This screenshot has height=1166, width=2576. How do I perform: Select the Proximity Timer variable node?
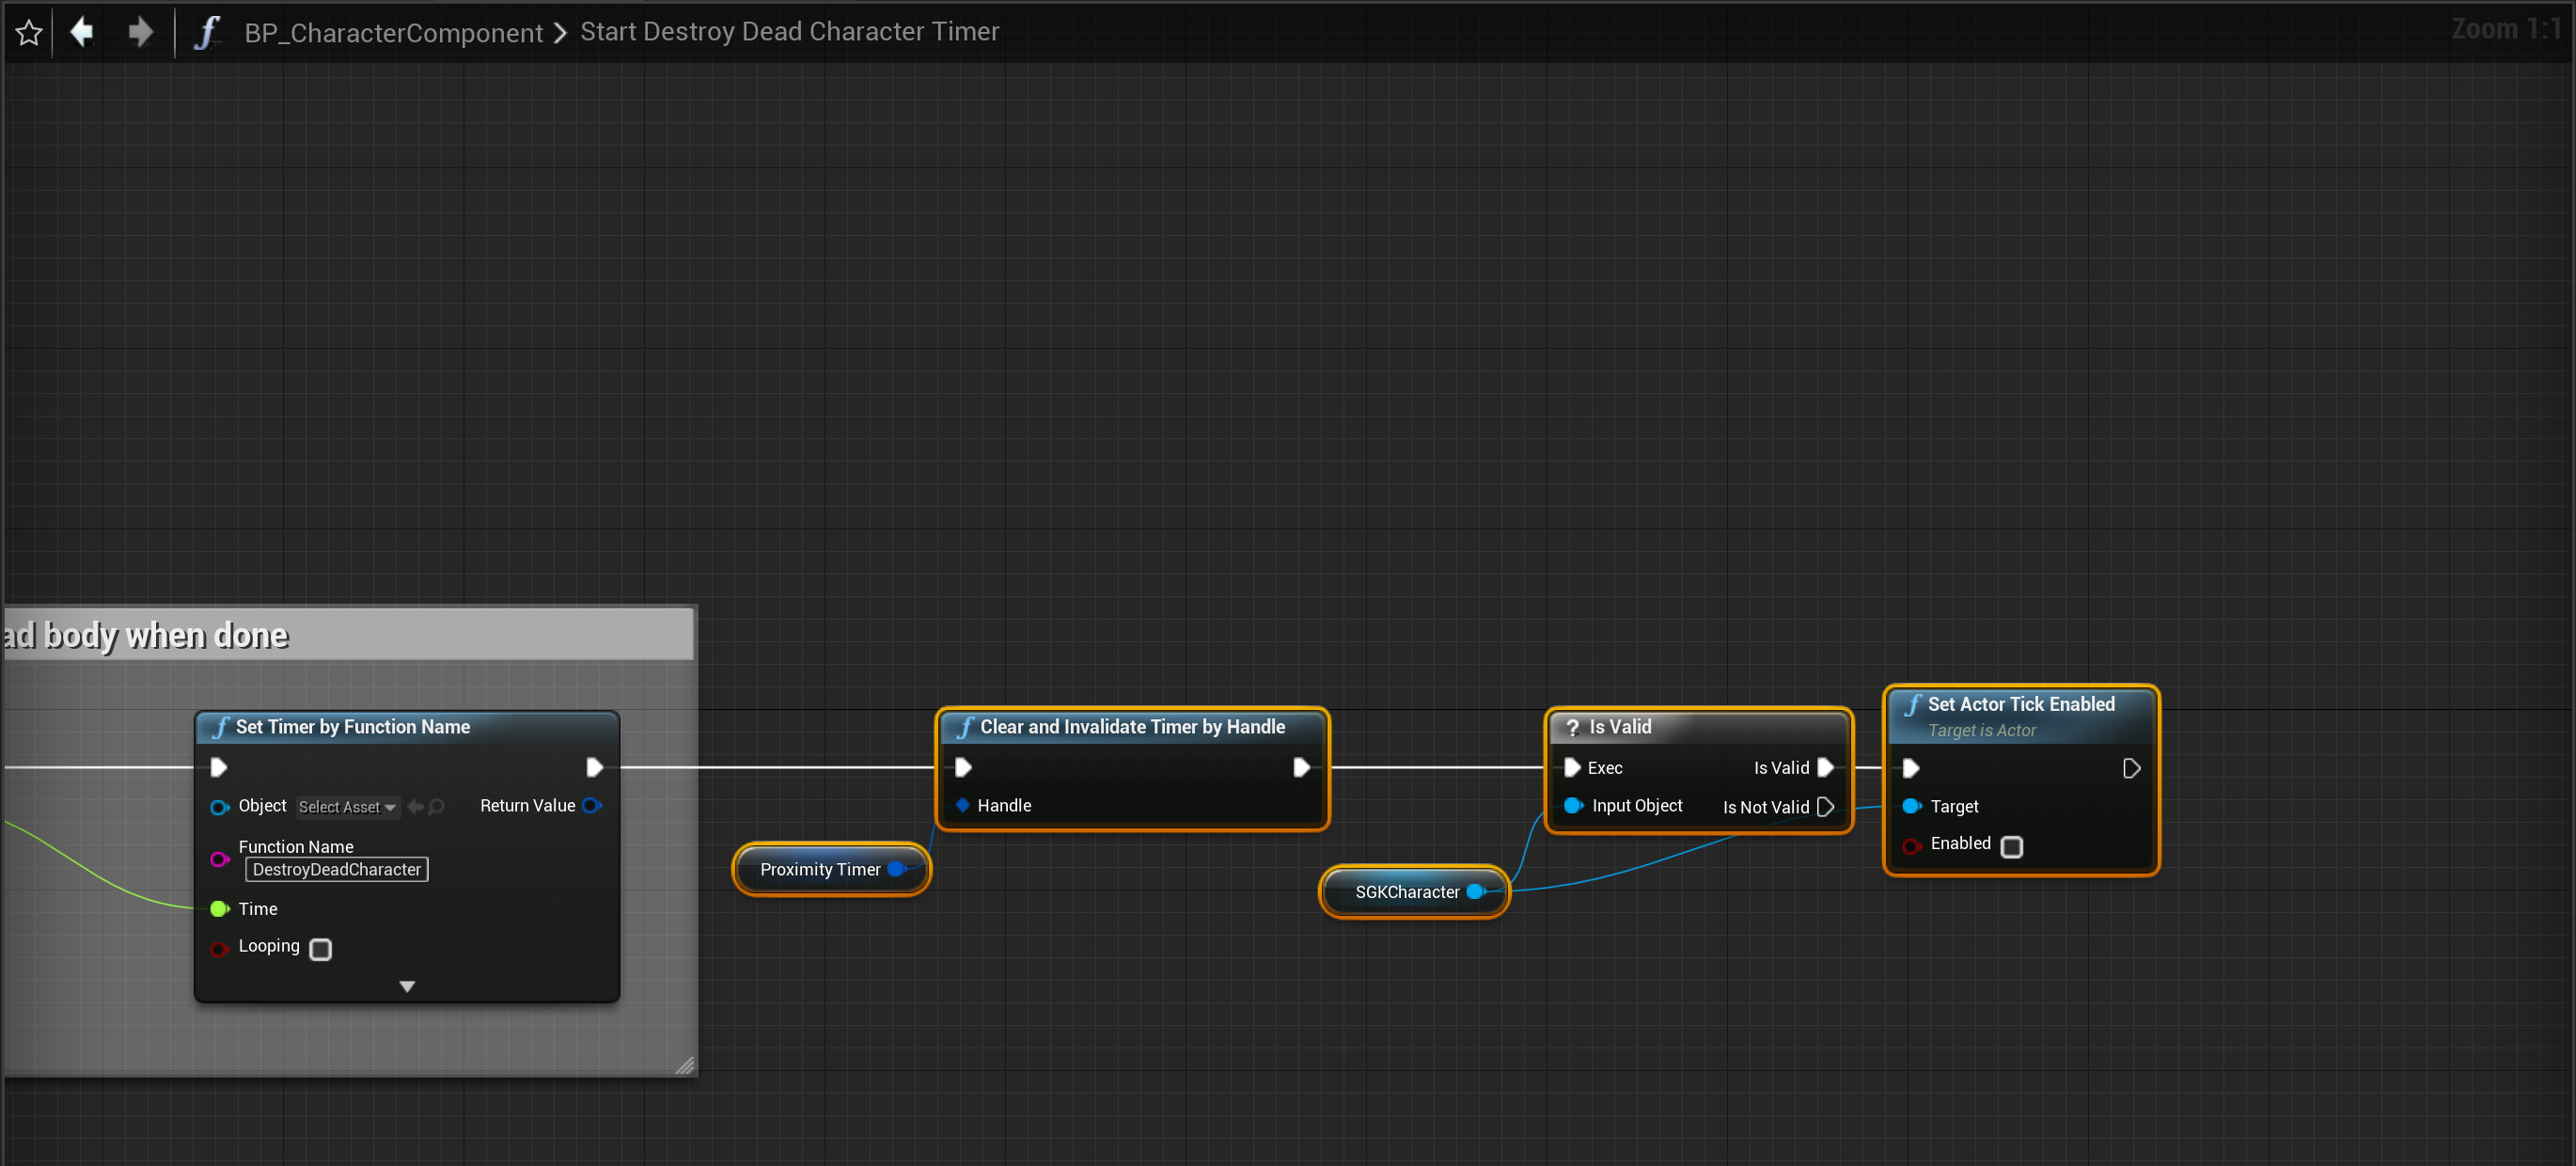coord(819,869)
